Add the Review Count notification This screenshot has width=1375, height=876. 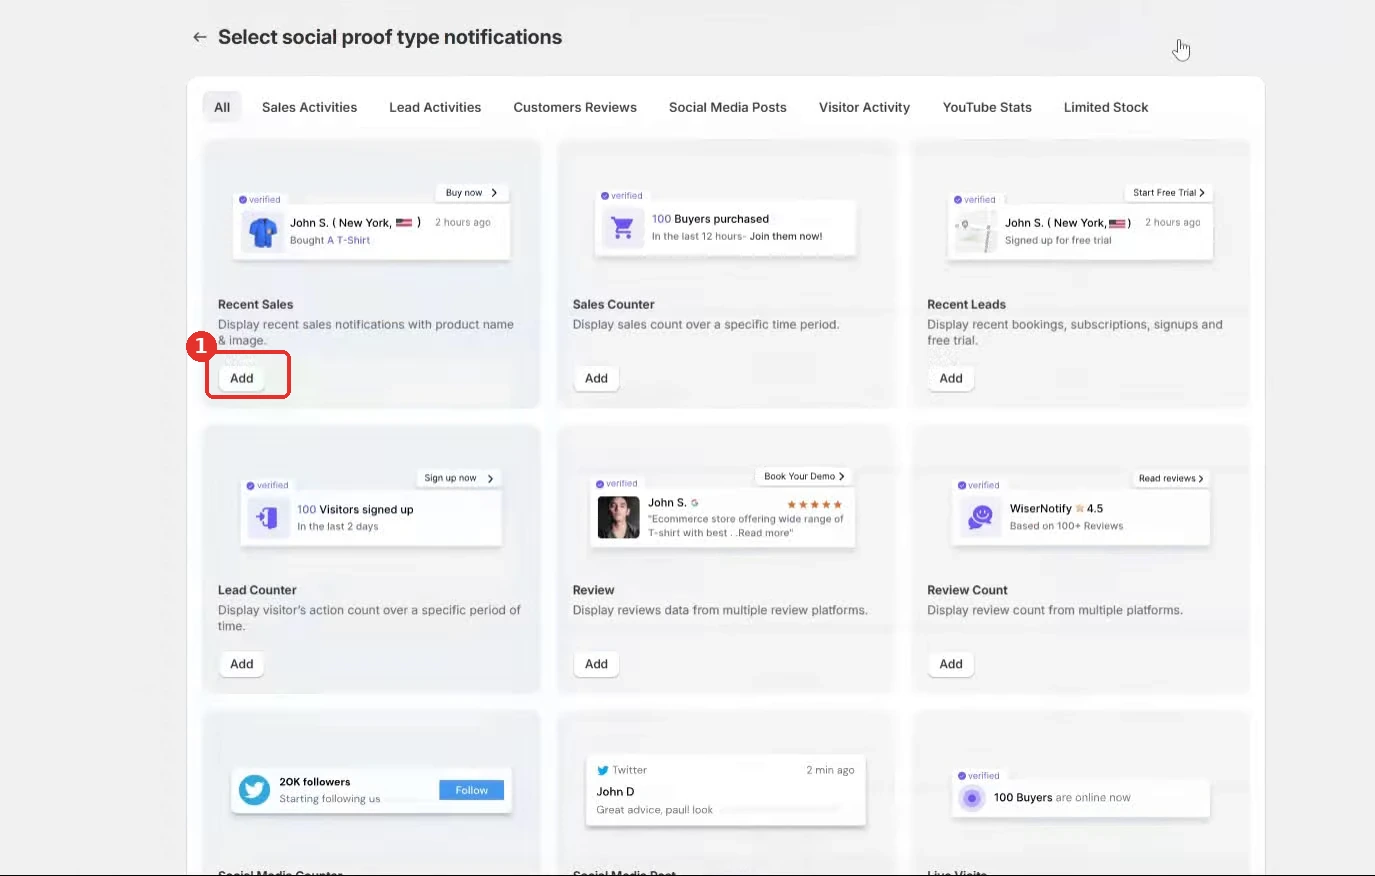pos(951,664)
